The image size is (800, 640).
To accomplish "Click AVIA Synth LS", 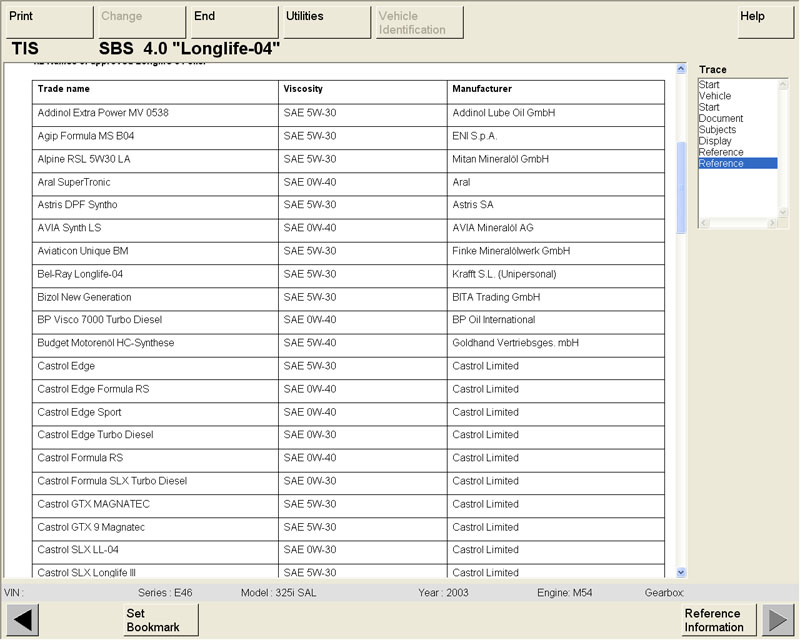I will coord(69,228).
